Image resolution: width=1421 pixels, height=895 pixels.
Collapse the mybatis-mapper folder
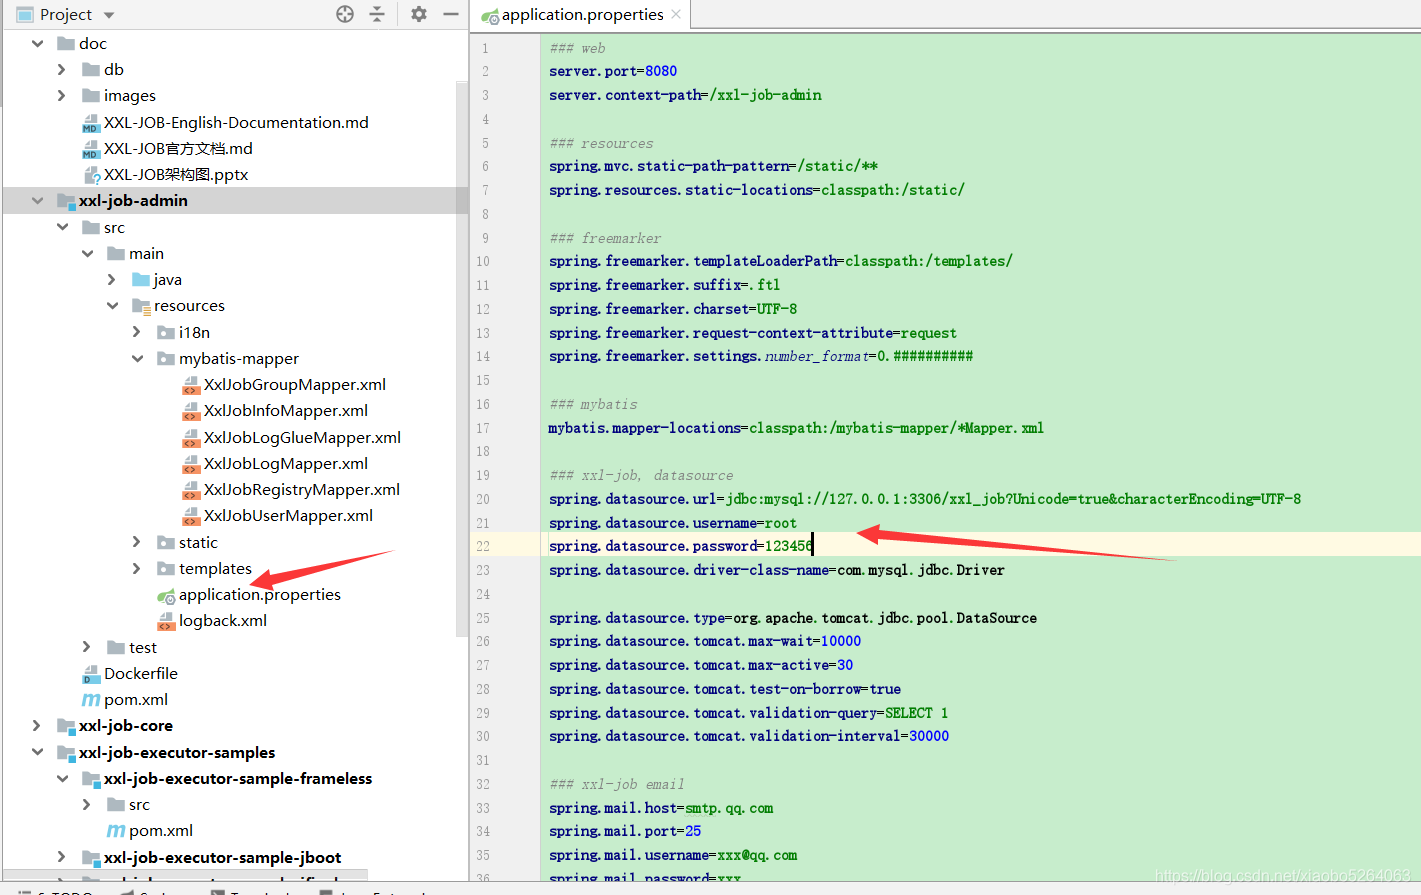138,358
